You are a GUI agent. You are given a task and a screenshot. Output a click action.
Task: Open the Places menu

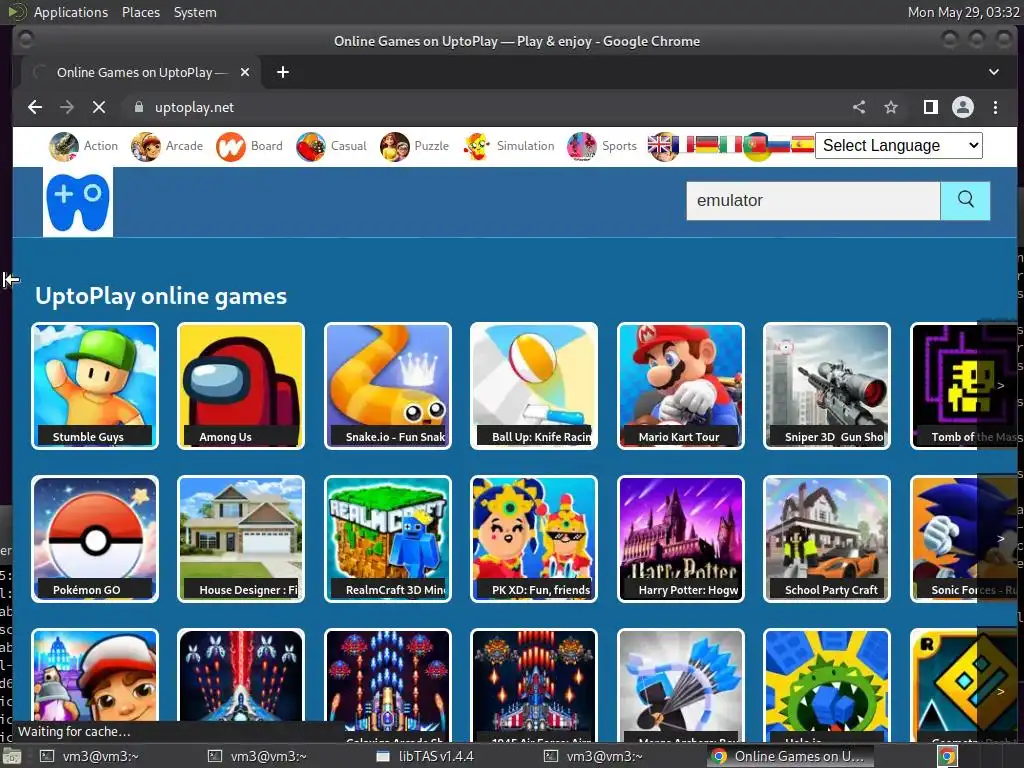[x=141, y=12]
